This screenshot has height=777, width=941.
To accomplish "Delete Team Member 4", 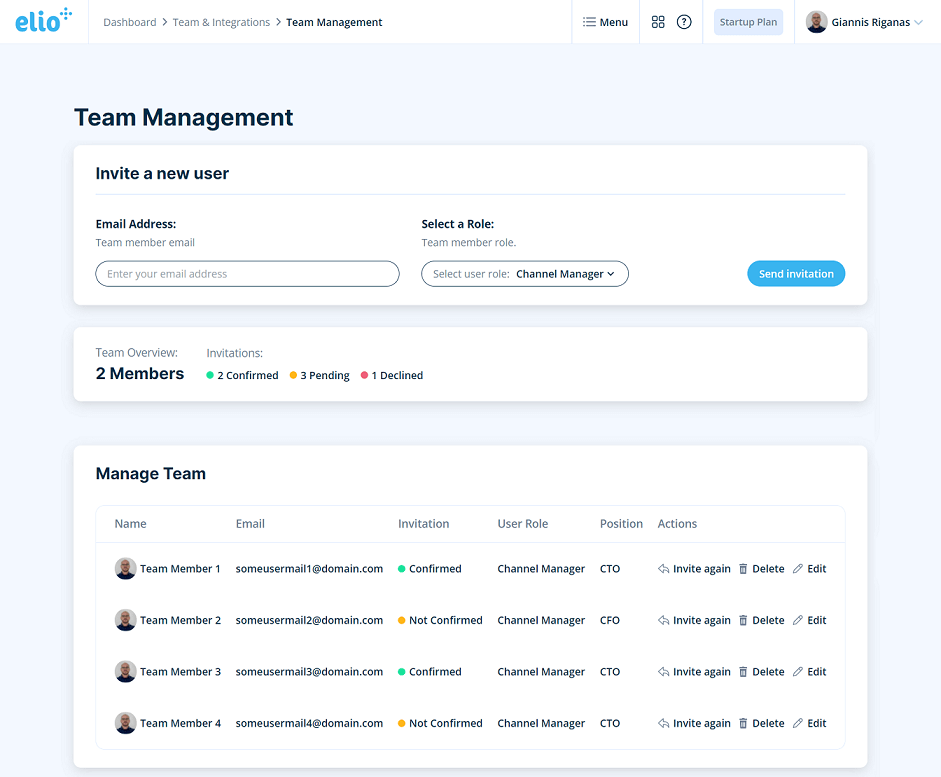I will (x=761, y=724).
